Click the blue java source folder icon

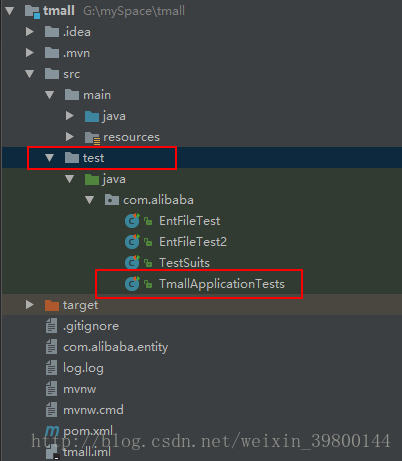92,116
